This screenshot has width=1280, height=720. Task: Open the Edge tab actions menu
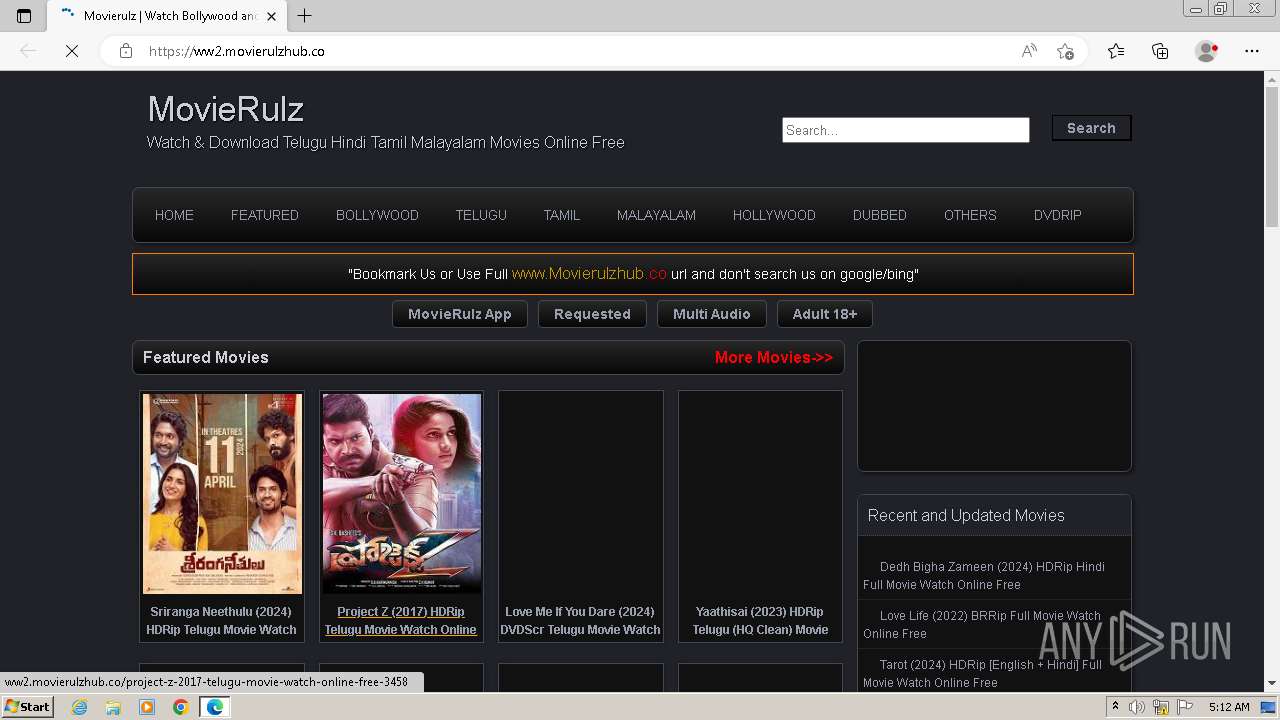click(24, 16)
